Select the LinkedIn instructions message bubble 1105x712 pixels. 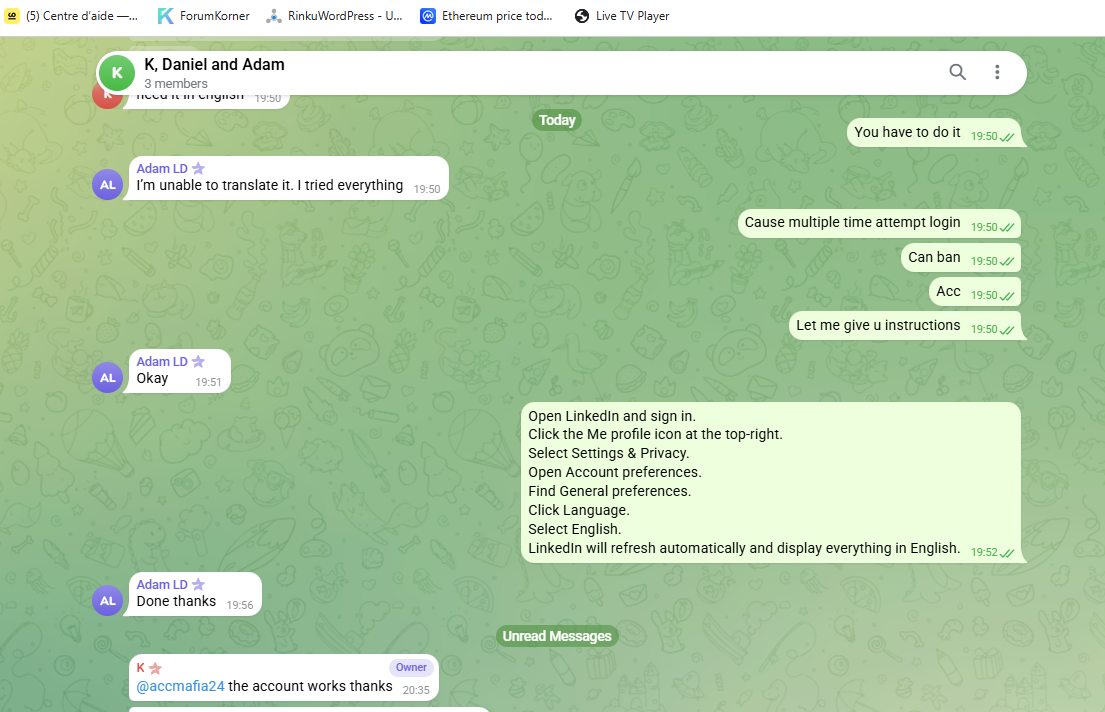[771, 482]
